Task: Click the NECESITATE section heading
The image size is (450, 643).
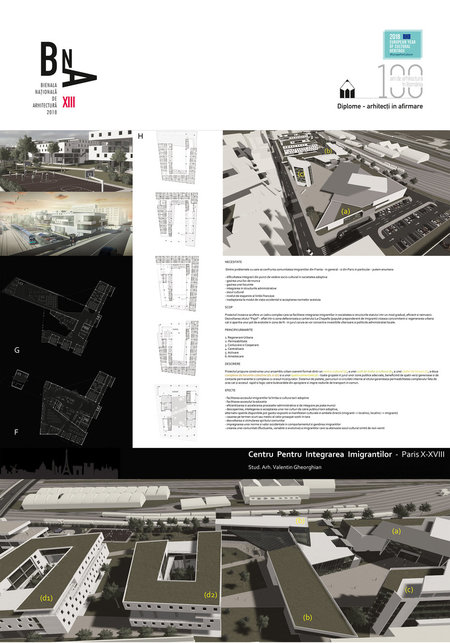Action: click(233, 262)
